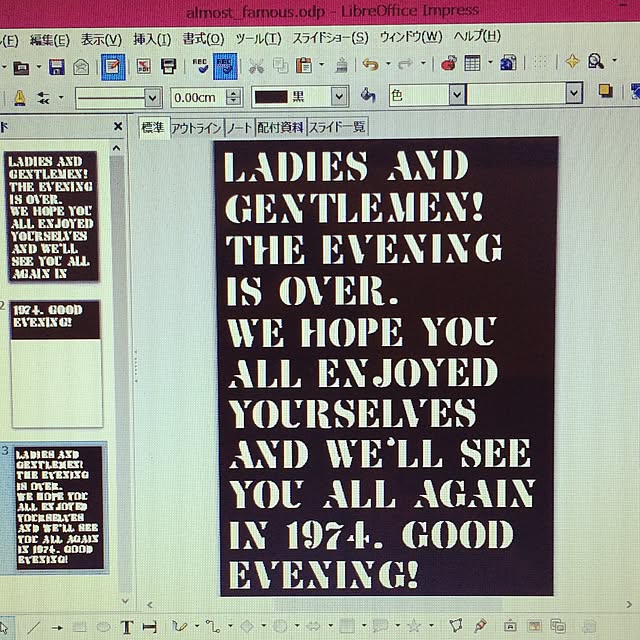Switch to the スライド一覧 tab
640x640 pixels.
point(337,127)
